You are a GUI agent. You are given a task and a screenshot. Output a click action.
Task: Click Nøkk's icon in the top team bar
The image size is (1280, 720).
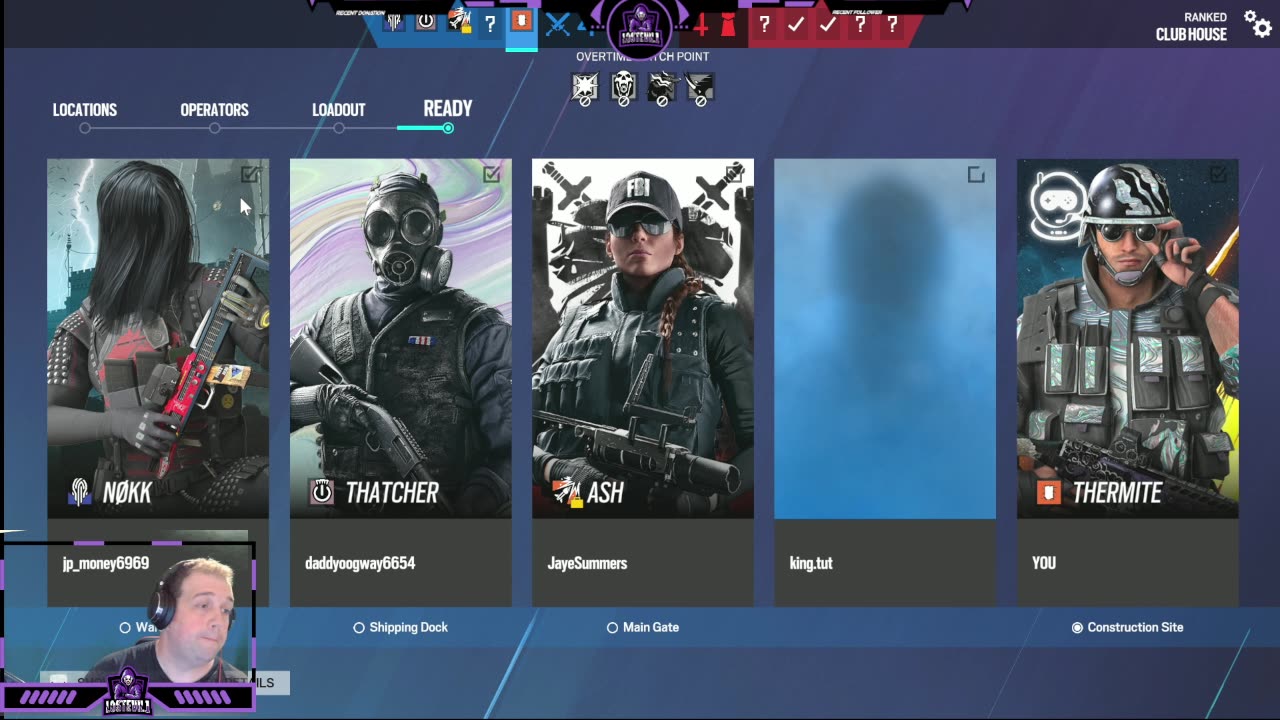click(394, 22)
